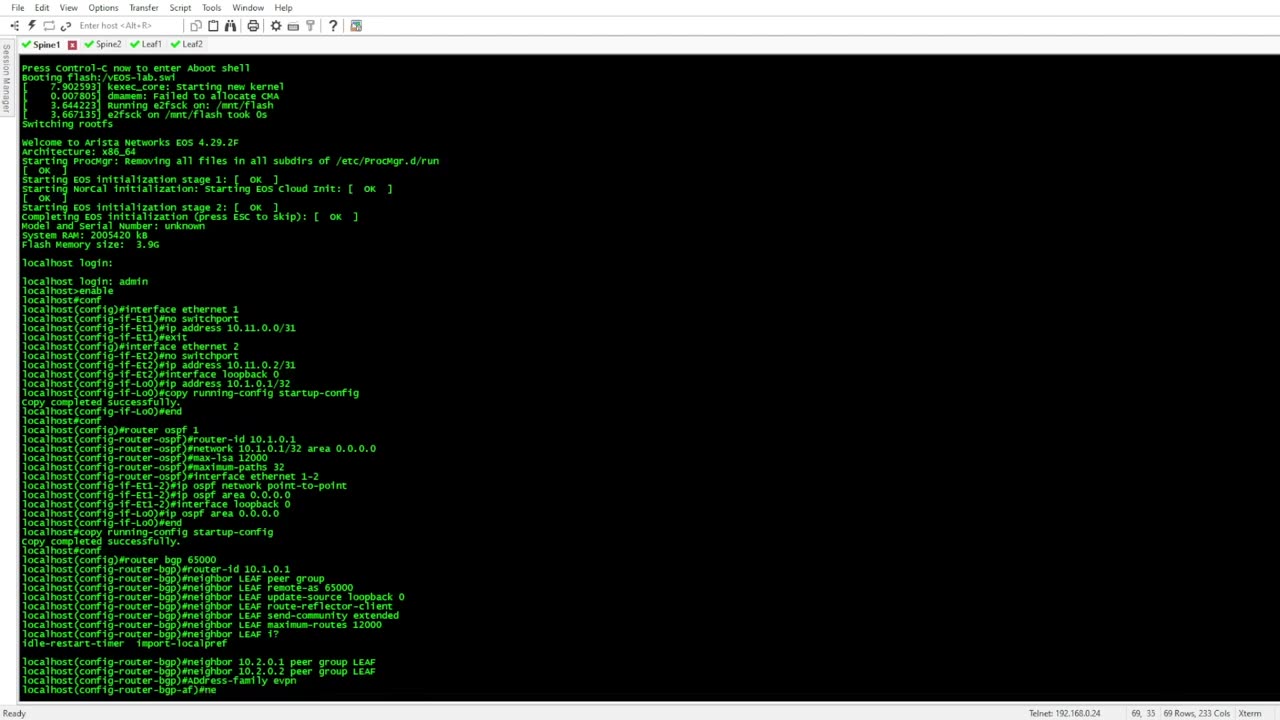
Task: Open the Transfer menu
Action: point(144,7)
